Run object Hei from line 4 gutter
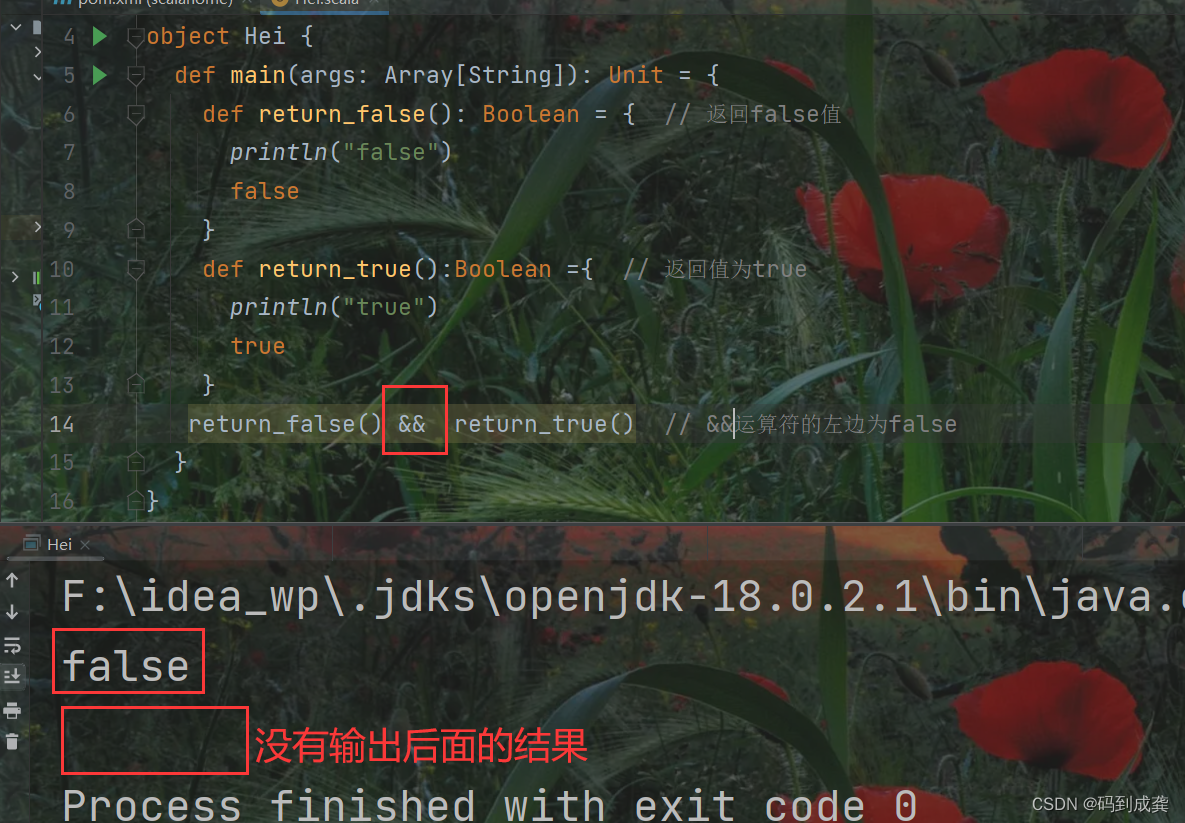Viewport: 1185px width, 823px height. point(100,36)
